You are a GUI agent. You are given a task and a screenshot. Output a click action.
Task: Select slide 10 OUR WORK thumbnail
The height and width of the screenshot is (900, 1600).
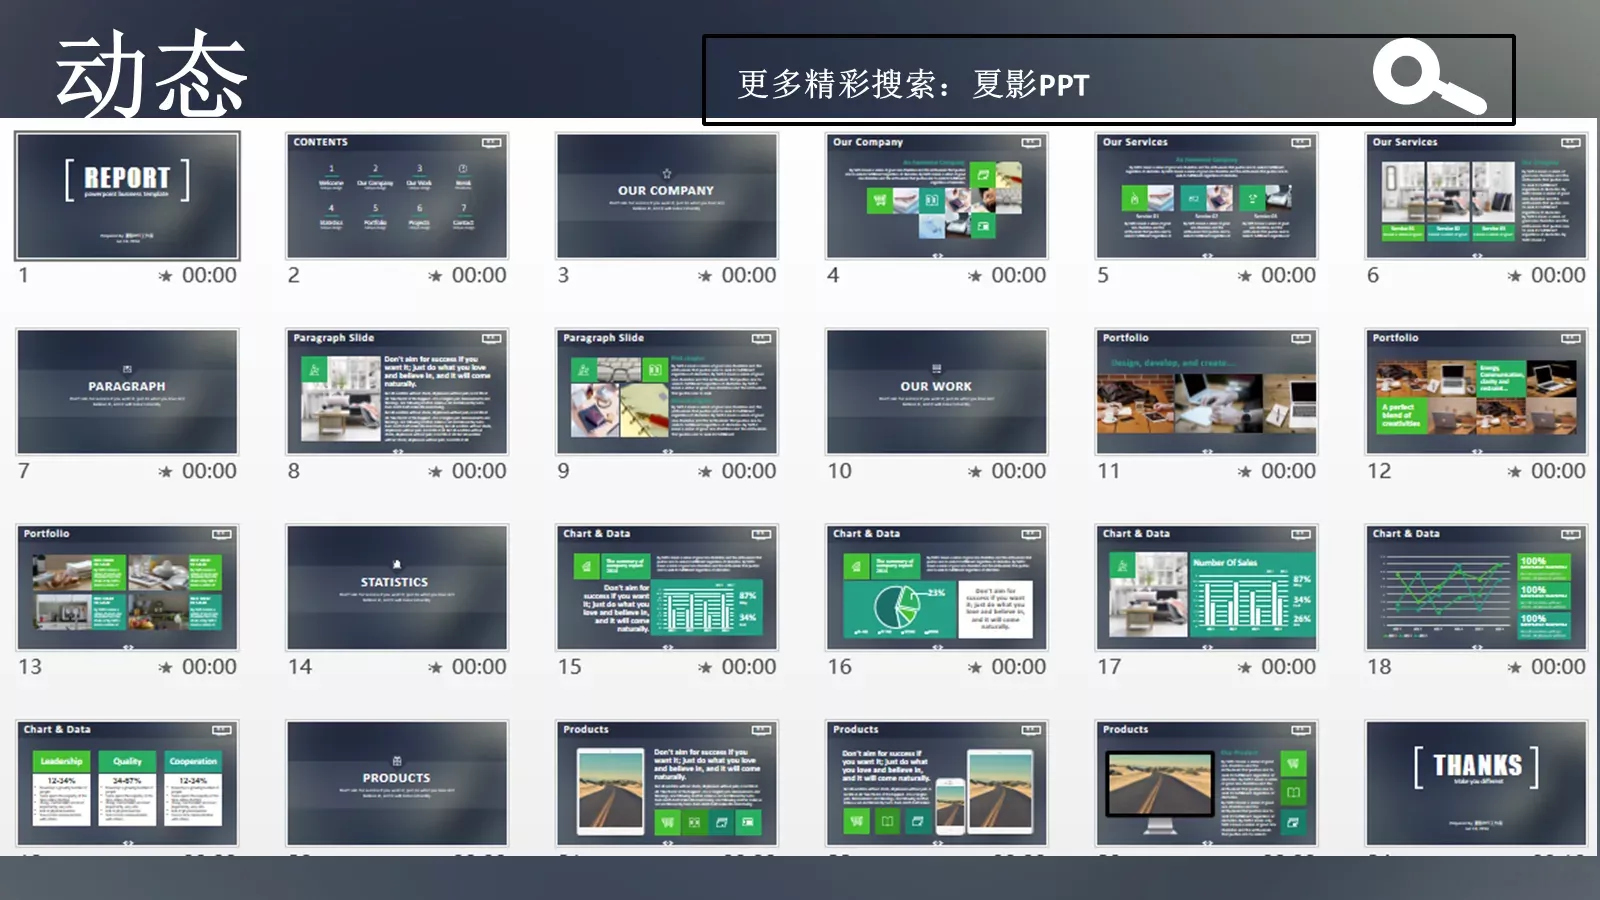point(937,391)
